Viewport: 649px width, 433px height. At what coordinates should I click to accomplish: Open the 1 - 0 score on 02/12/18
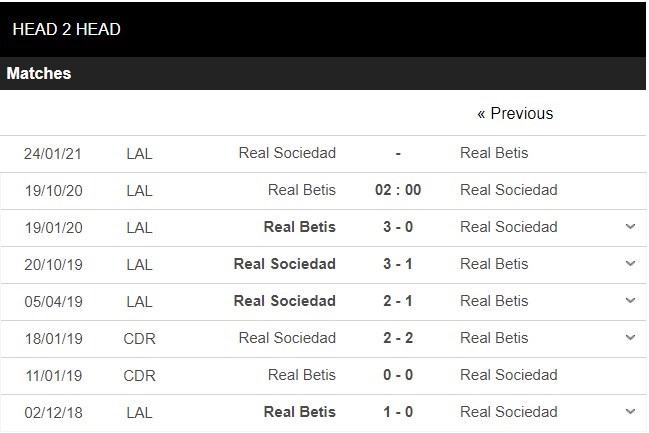[x=398, y=412]
